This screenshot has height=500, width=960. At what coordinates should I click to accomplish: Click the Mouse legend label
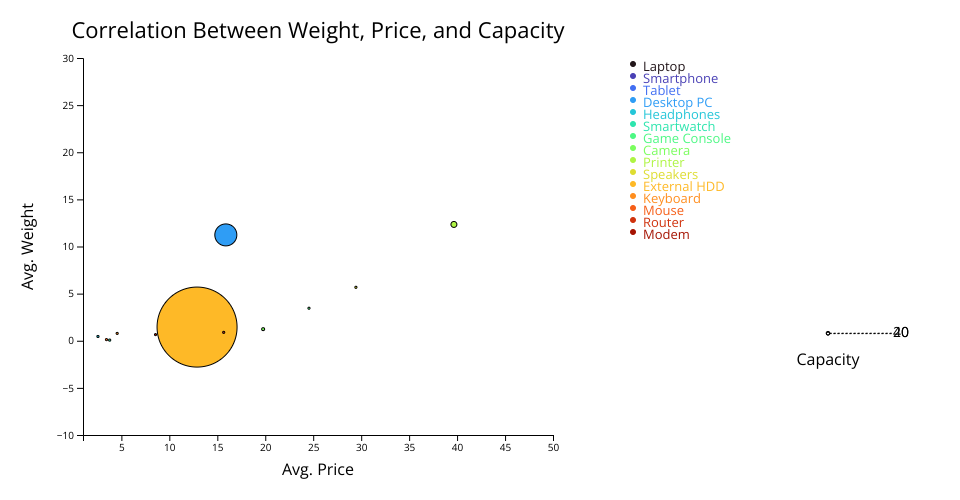click(663, 211)
